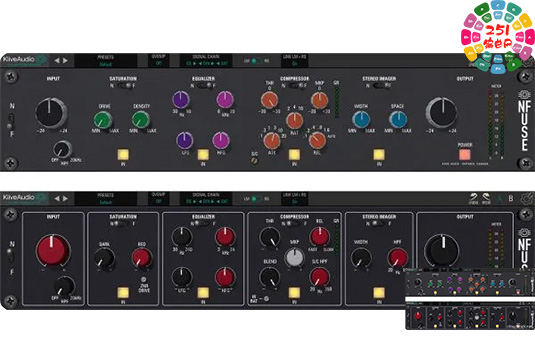Click the magenta HFG knob on the upper equalizer
Image resolution: width=535 pixels, height=363 pixels.
pyautogui.click(x=220, y=140)
